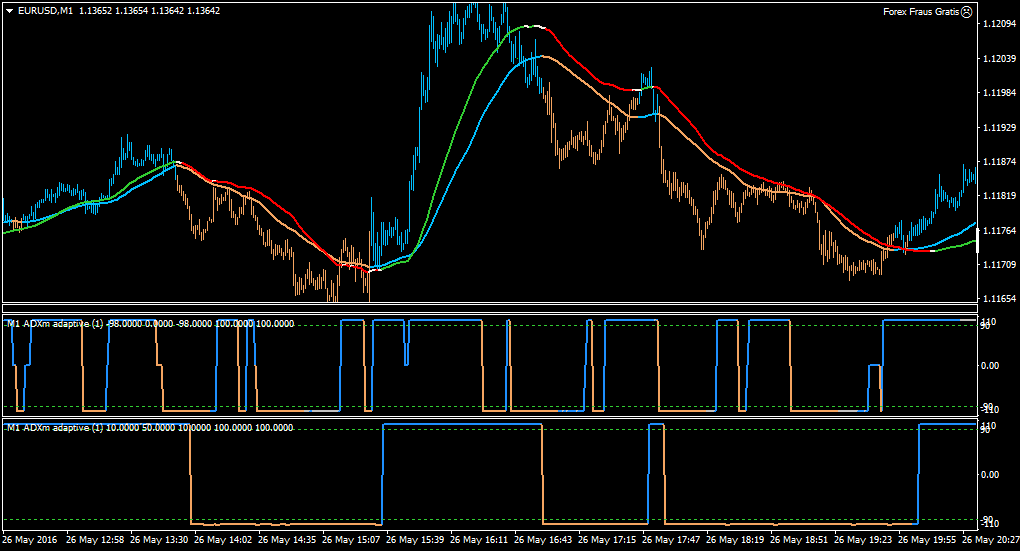Click the 1.12039 price scale label

point(1000,59)
